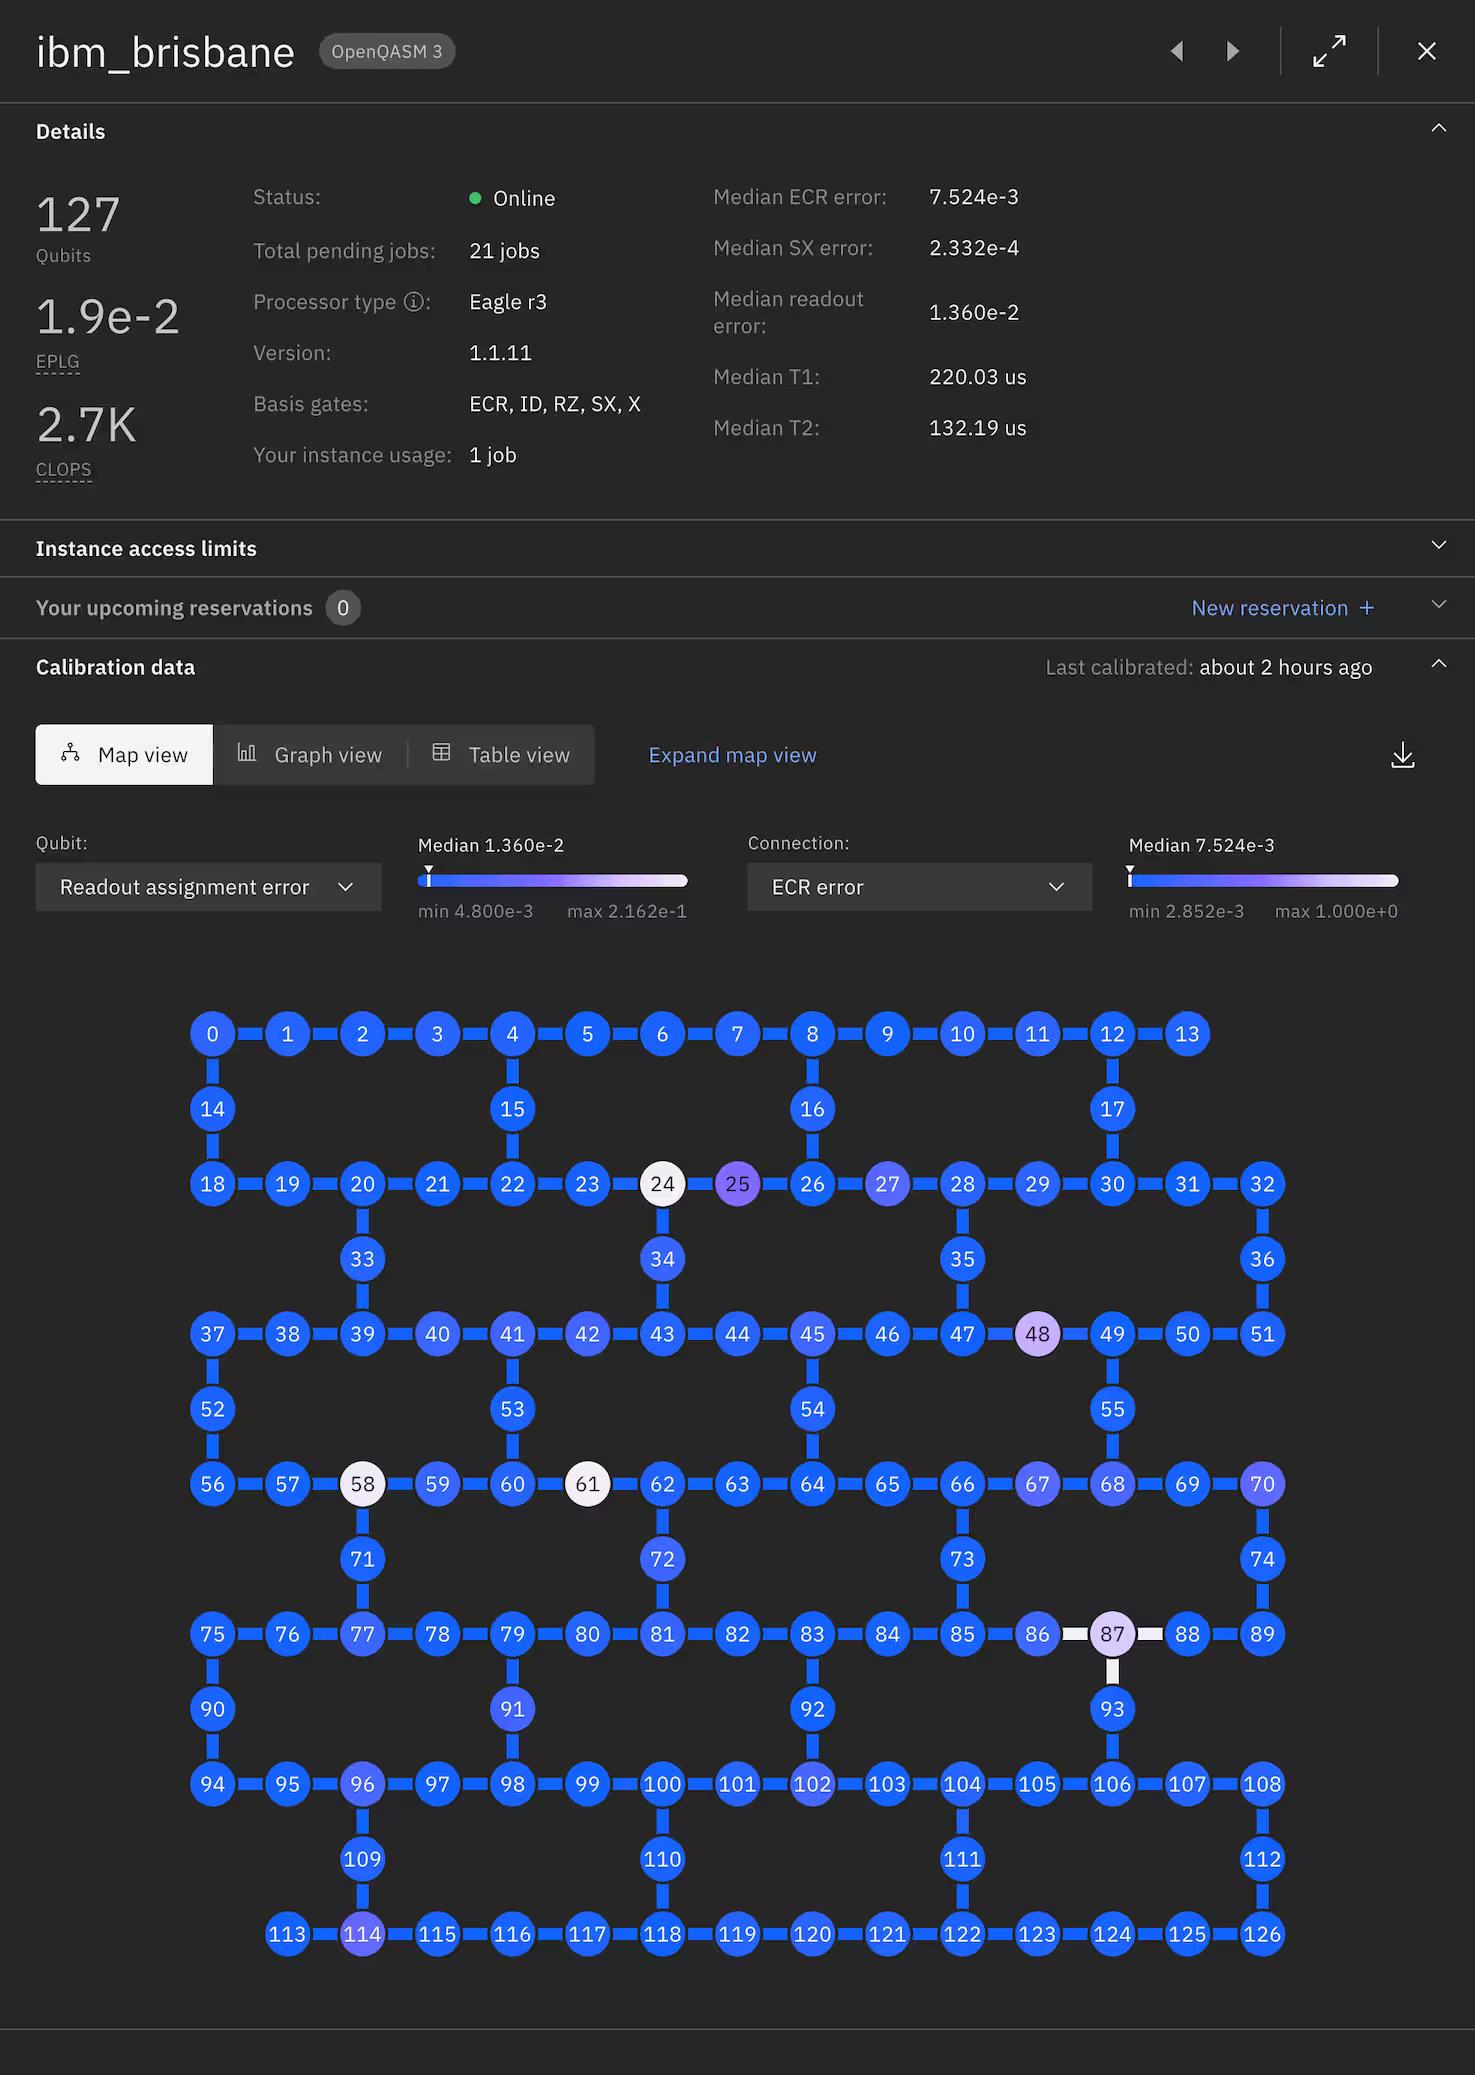The width and height of the screenshot is (1475, 2075).
Task: Go to next backend with right arrow
Action: (x=1233, y=51)
